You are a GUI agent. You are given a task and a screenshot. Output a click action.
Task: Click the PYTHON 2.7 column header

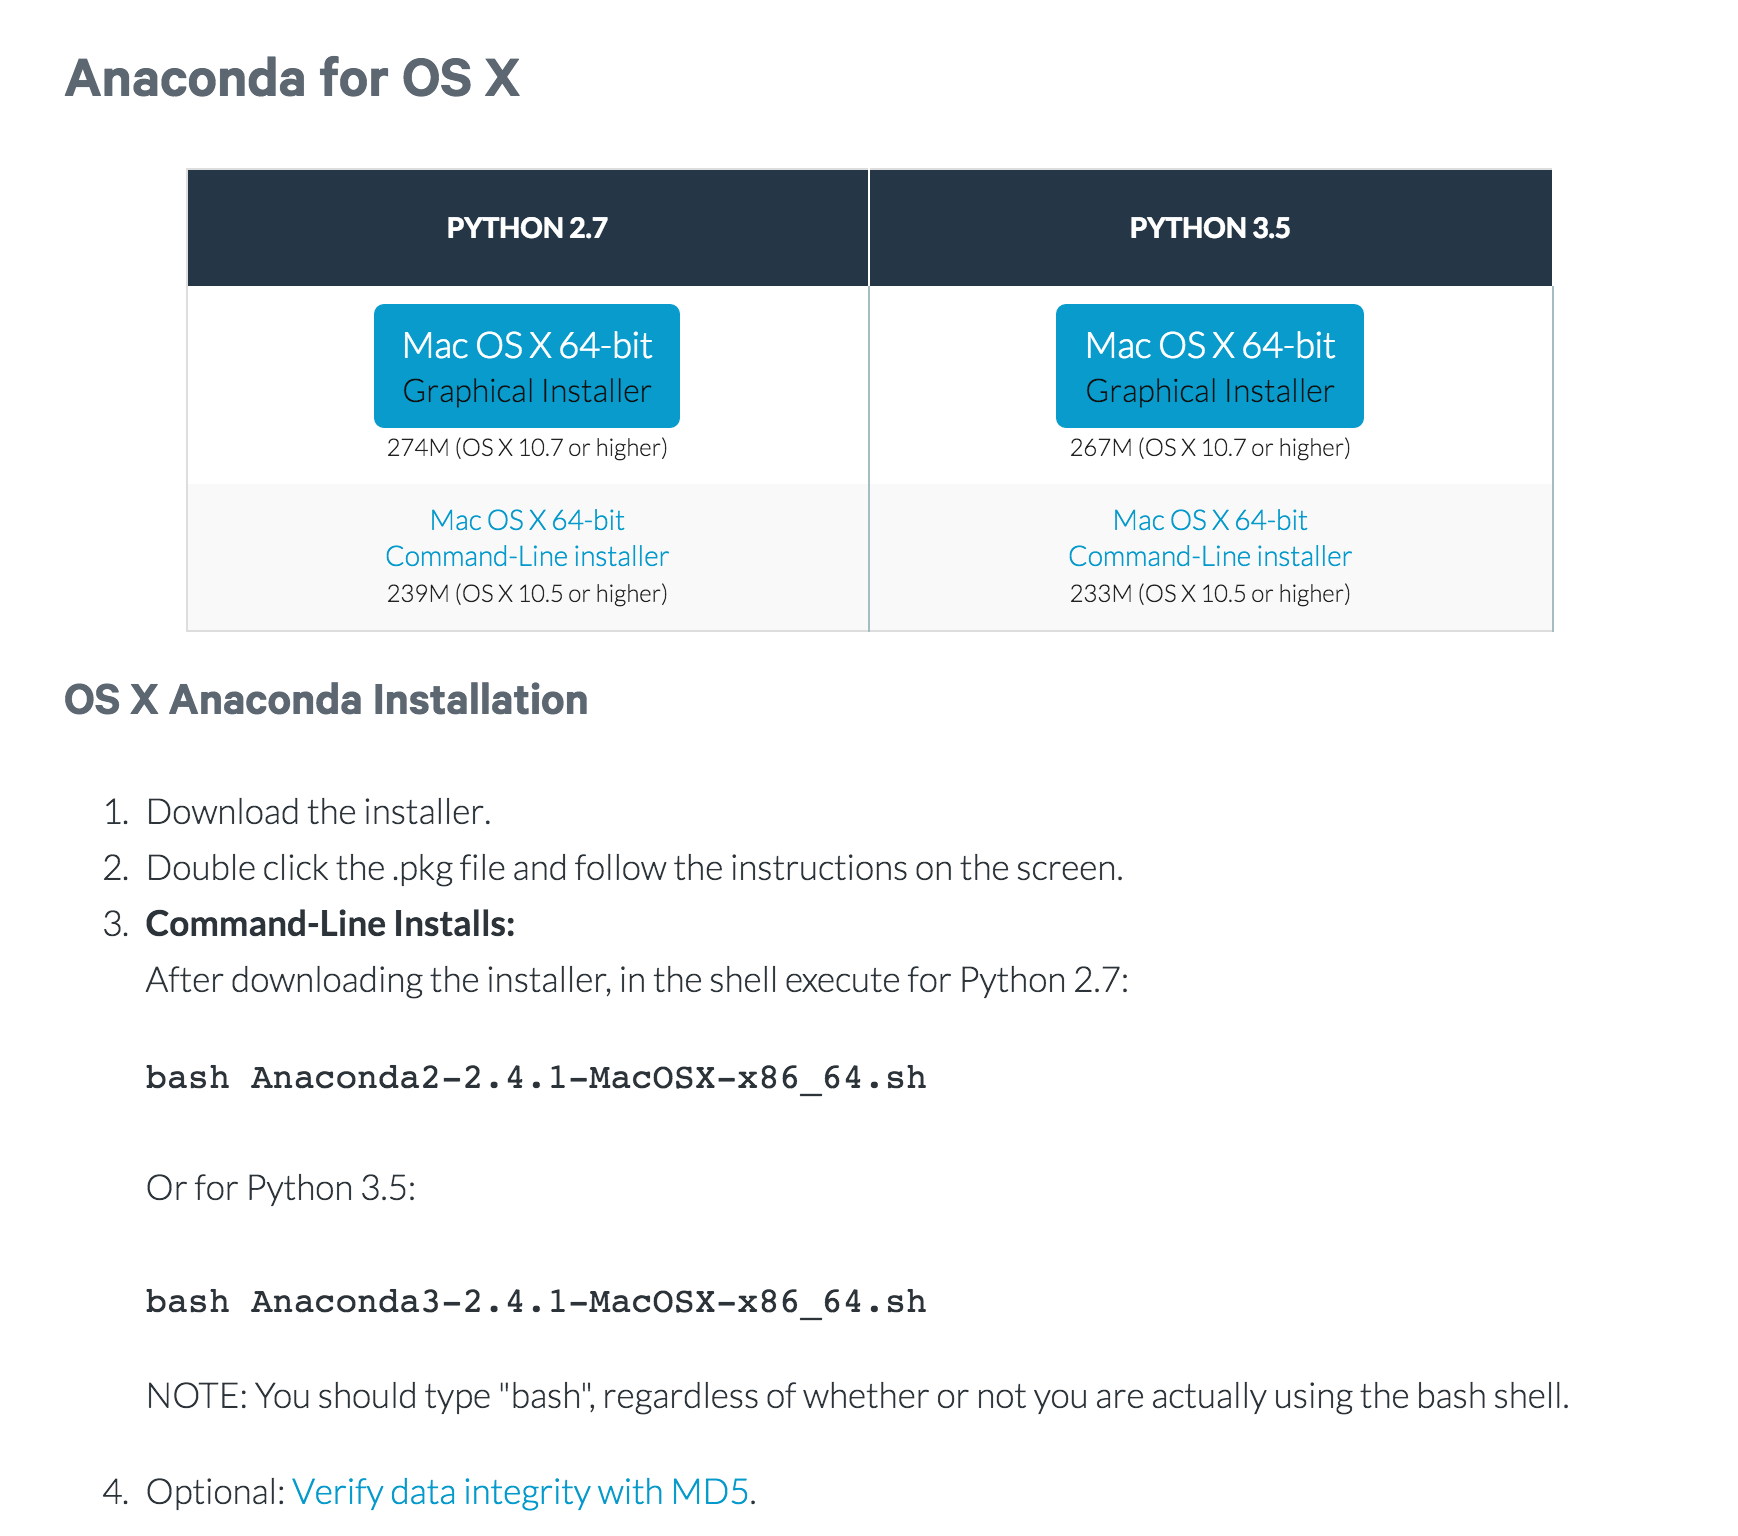click(527, 228)
